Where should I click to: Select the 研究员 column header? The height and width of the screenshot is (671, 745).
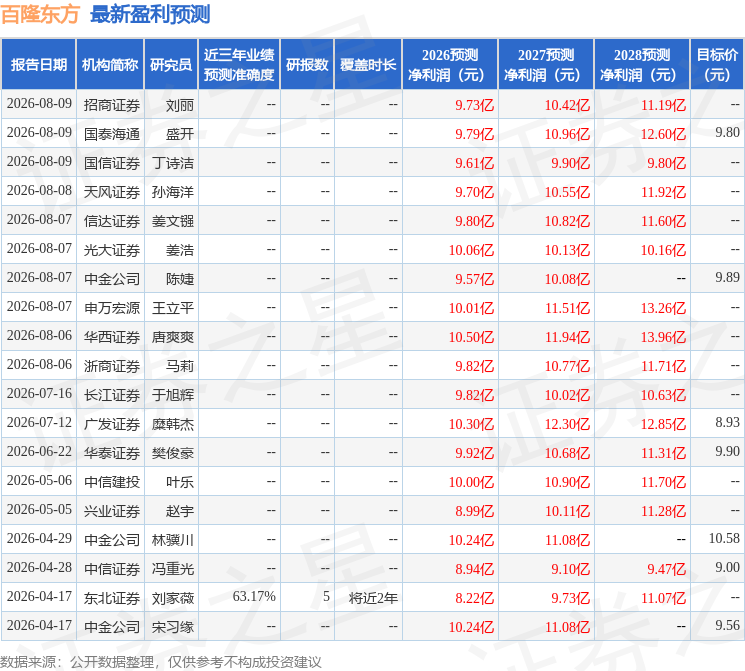click(171, 64)
